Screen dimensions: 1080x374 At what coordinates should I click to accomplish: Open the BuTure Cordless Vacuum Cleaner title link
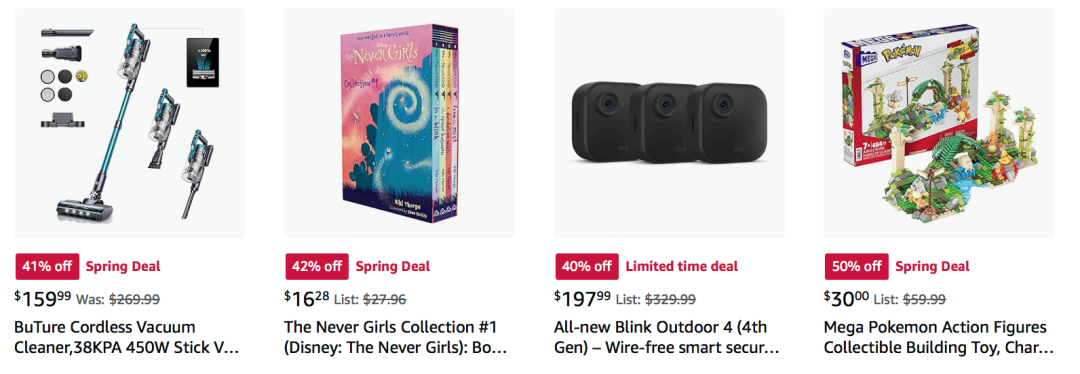pos(127,337)
